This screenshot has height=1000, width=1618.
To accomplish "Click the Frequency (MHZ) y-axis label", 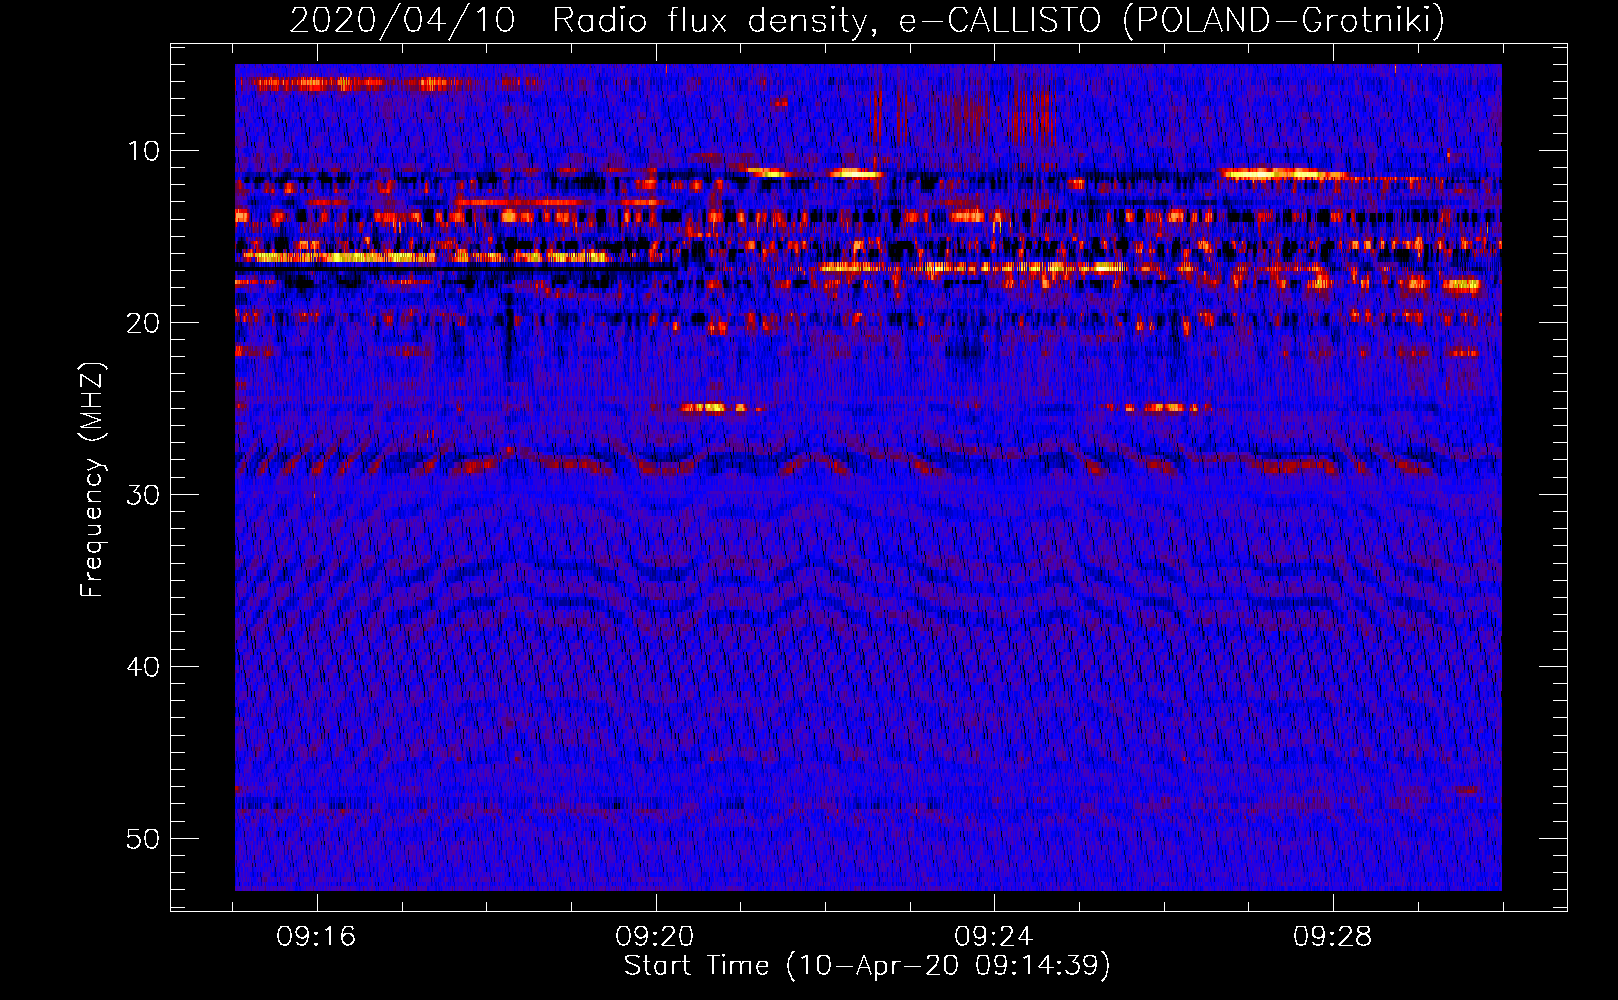I will 92,480.
